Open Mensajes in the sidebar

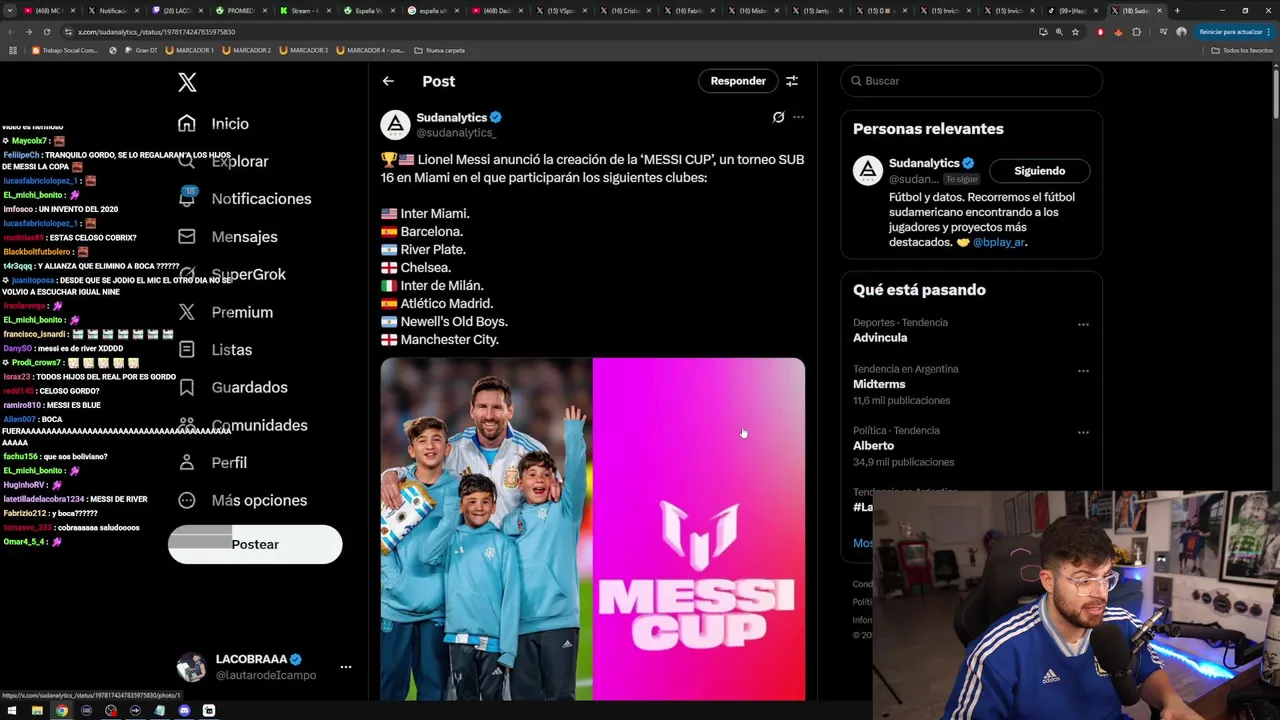(228, 236)
